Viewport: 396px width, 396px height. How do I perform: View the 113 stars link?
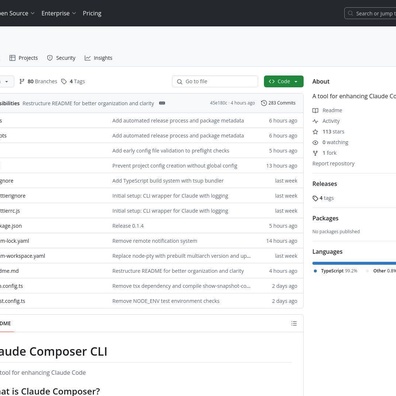point(333,132)
